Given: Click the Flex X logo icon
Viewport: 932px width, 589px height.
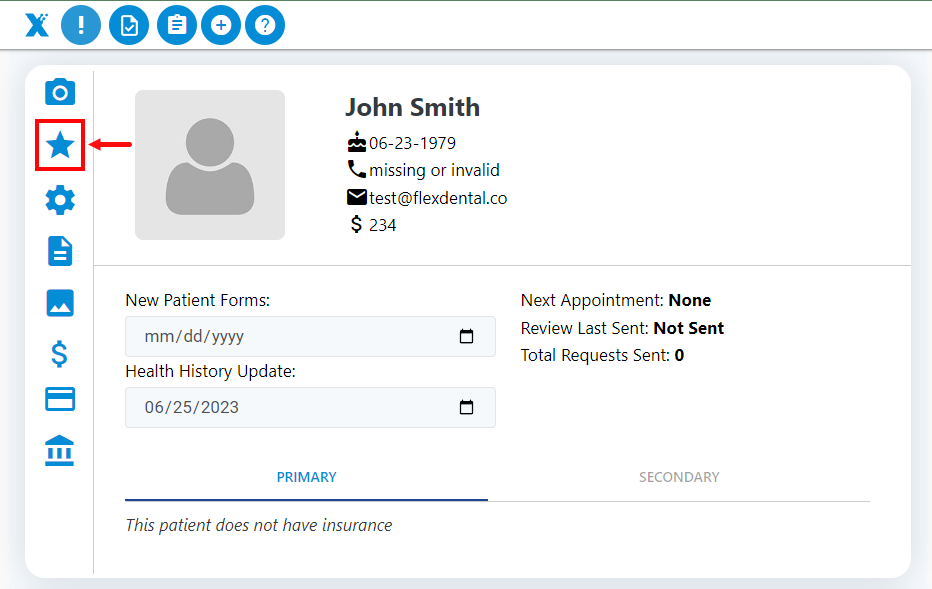Looking at the screenshot, I should pyautogui.click(x=37, y=25).
